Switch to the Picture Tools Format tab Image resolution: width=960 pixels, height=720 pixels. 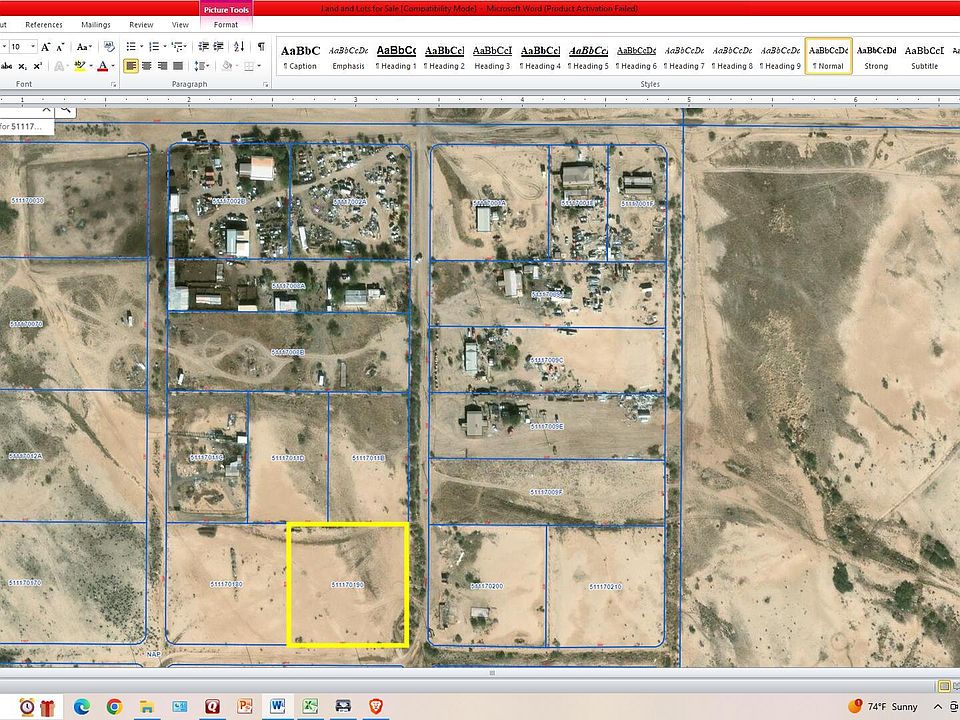click(226, 24)
